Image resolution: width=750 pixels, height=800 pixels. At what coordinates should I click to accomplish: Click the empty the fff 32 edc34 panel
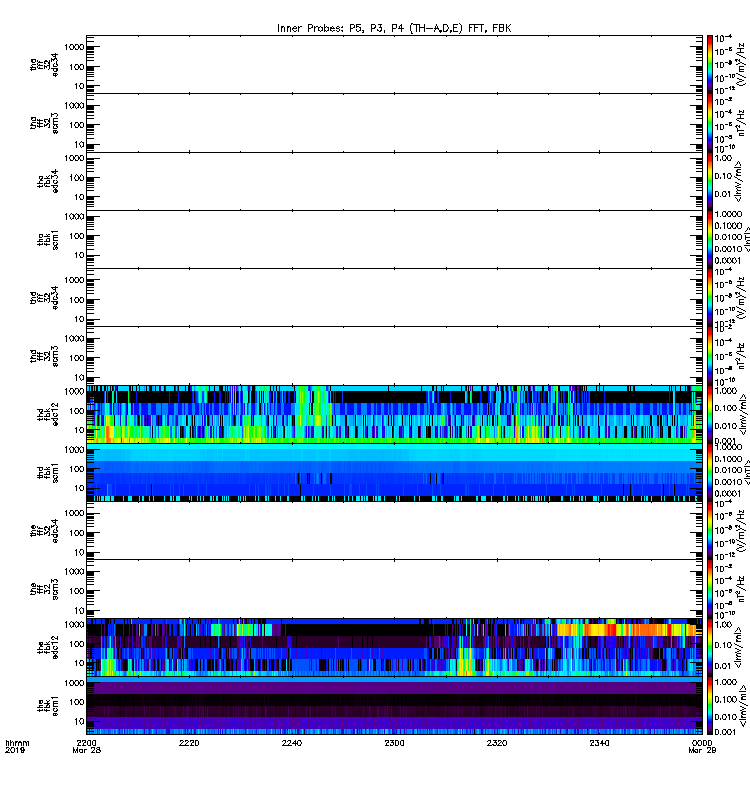(x=394, y=531)
